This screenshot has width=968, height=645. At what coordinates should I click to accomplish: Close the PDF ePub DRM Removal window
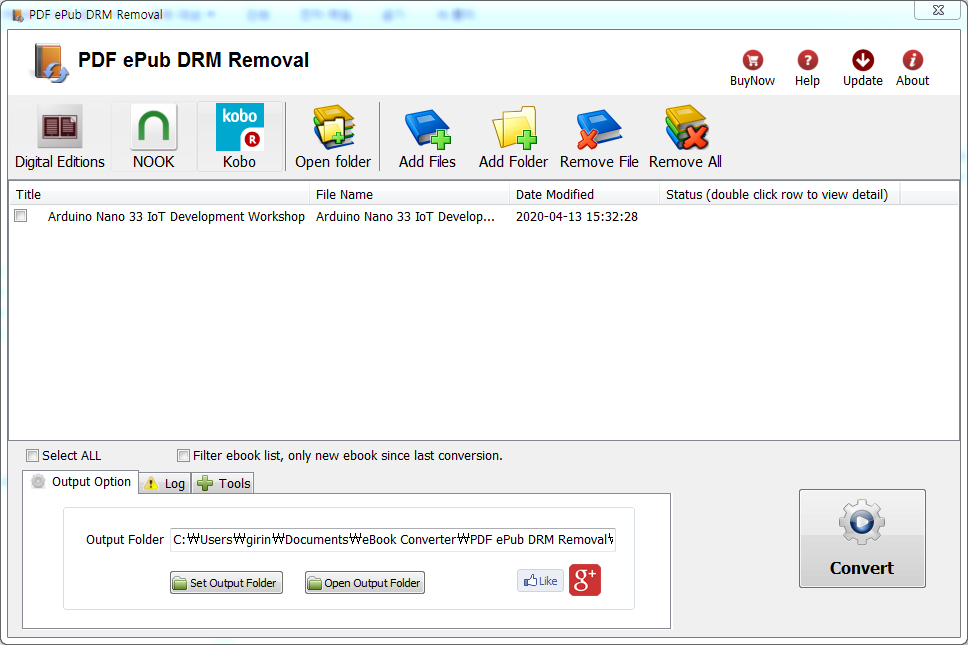click(938, 10)
